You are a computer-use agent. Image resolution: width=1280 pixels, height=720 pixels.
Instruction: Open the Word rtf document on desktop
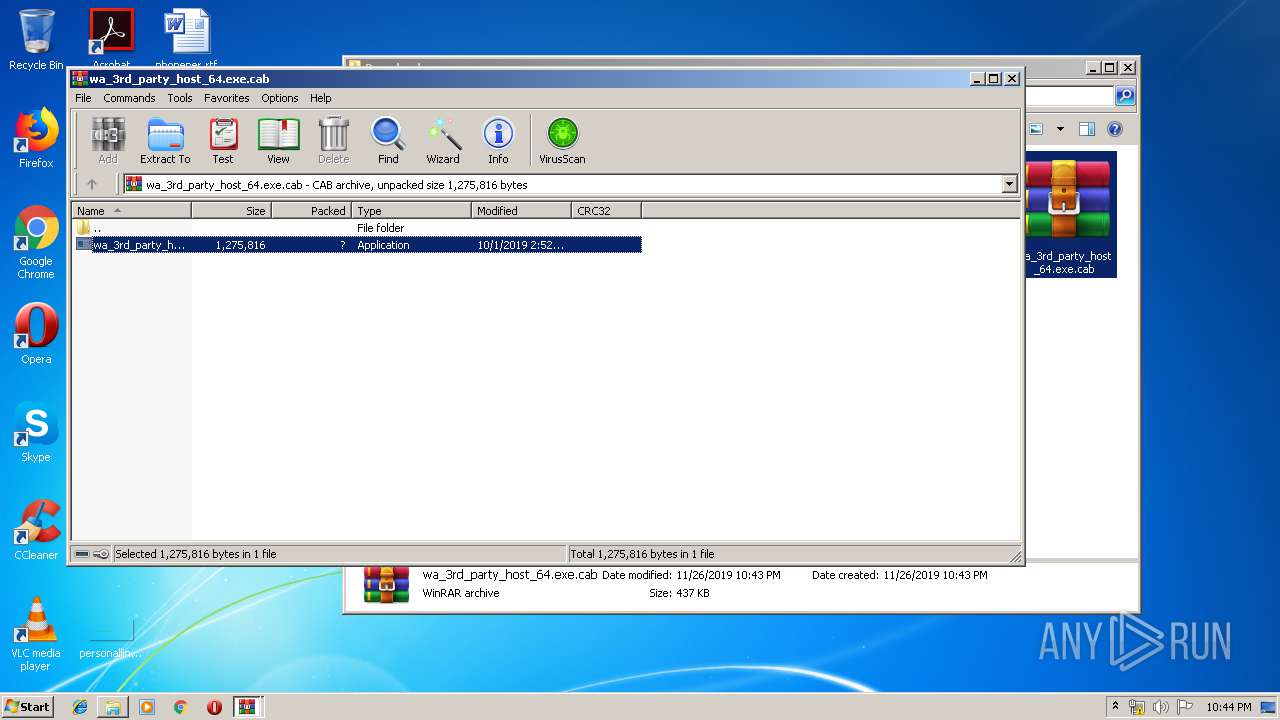(187, 38)
